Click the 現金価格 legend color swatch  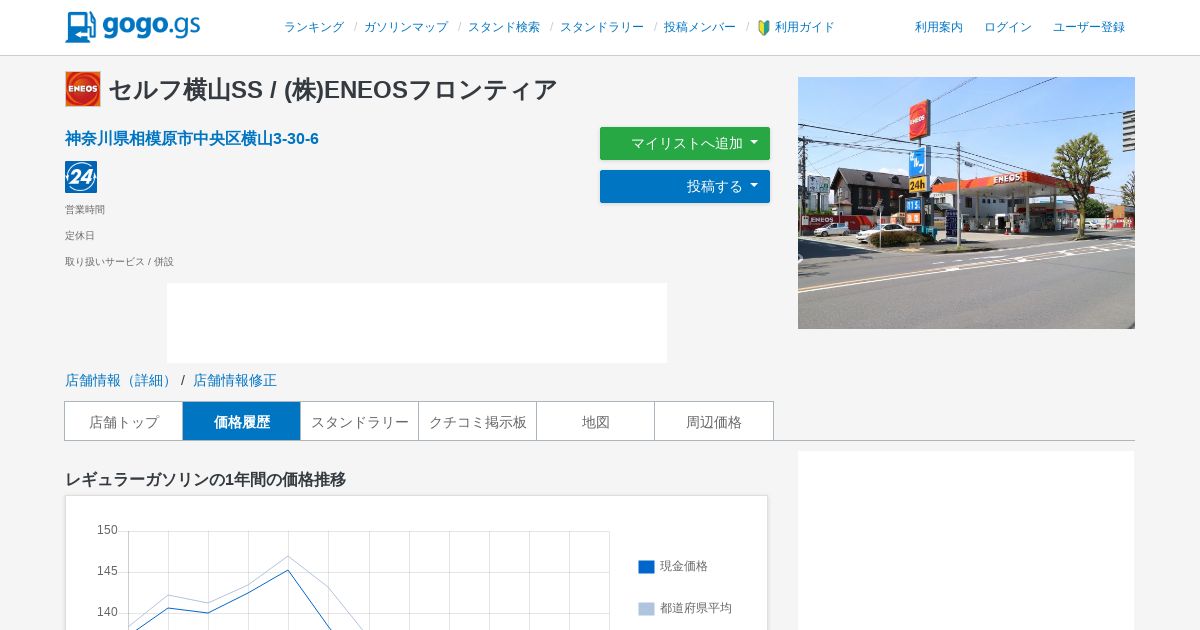[646, 567]
